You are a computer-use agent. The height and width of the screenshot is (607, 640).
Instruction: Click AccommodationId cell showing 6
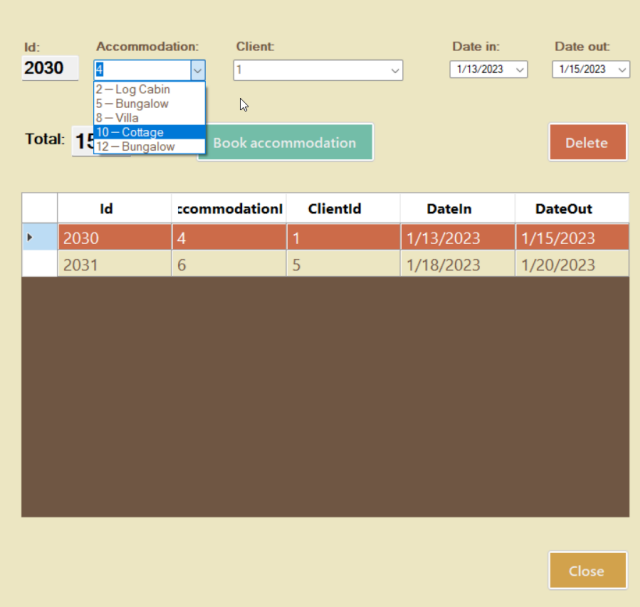click(x=229, y=264)
